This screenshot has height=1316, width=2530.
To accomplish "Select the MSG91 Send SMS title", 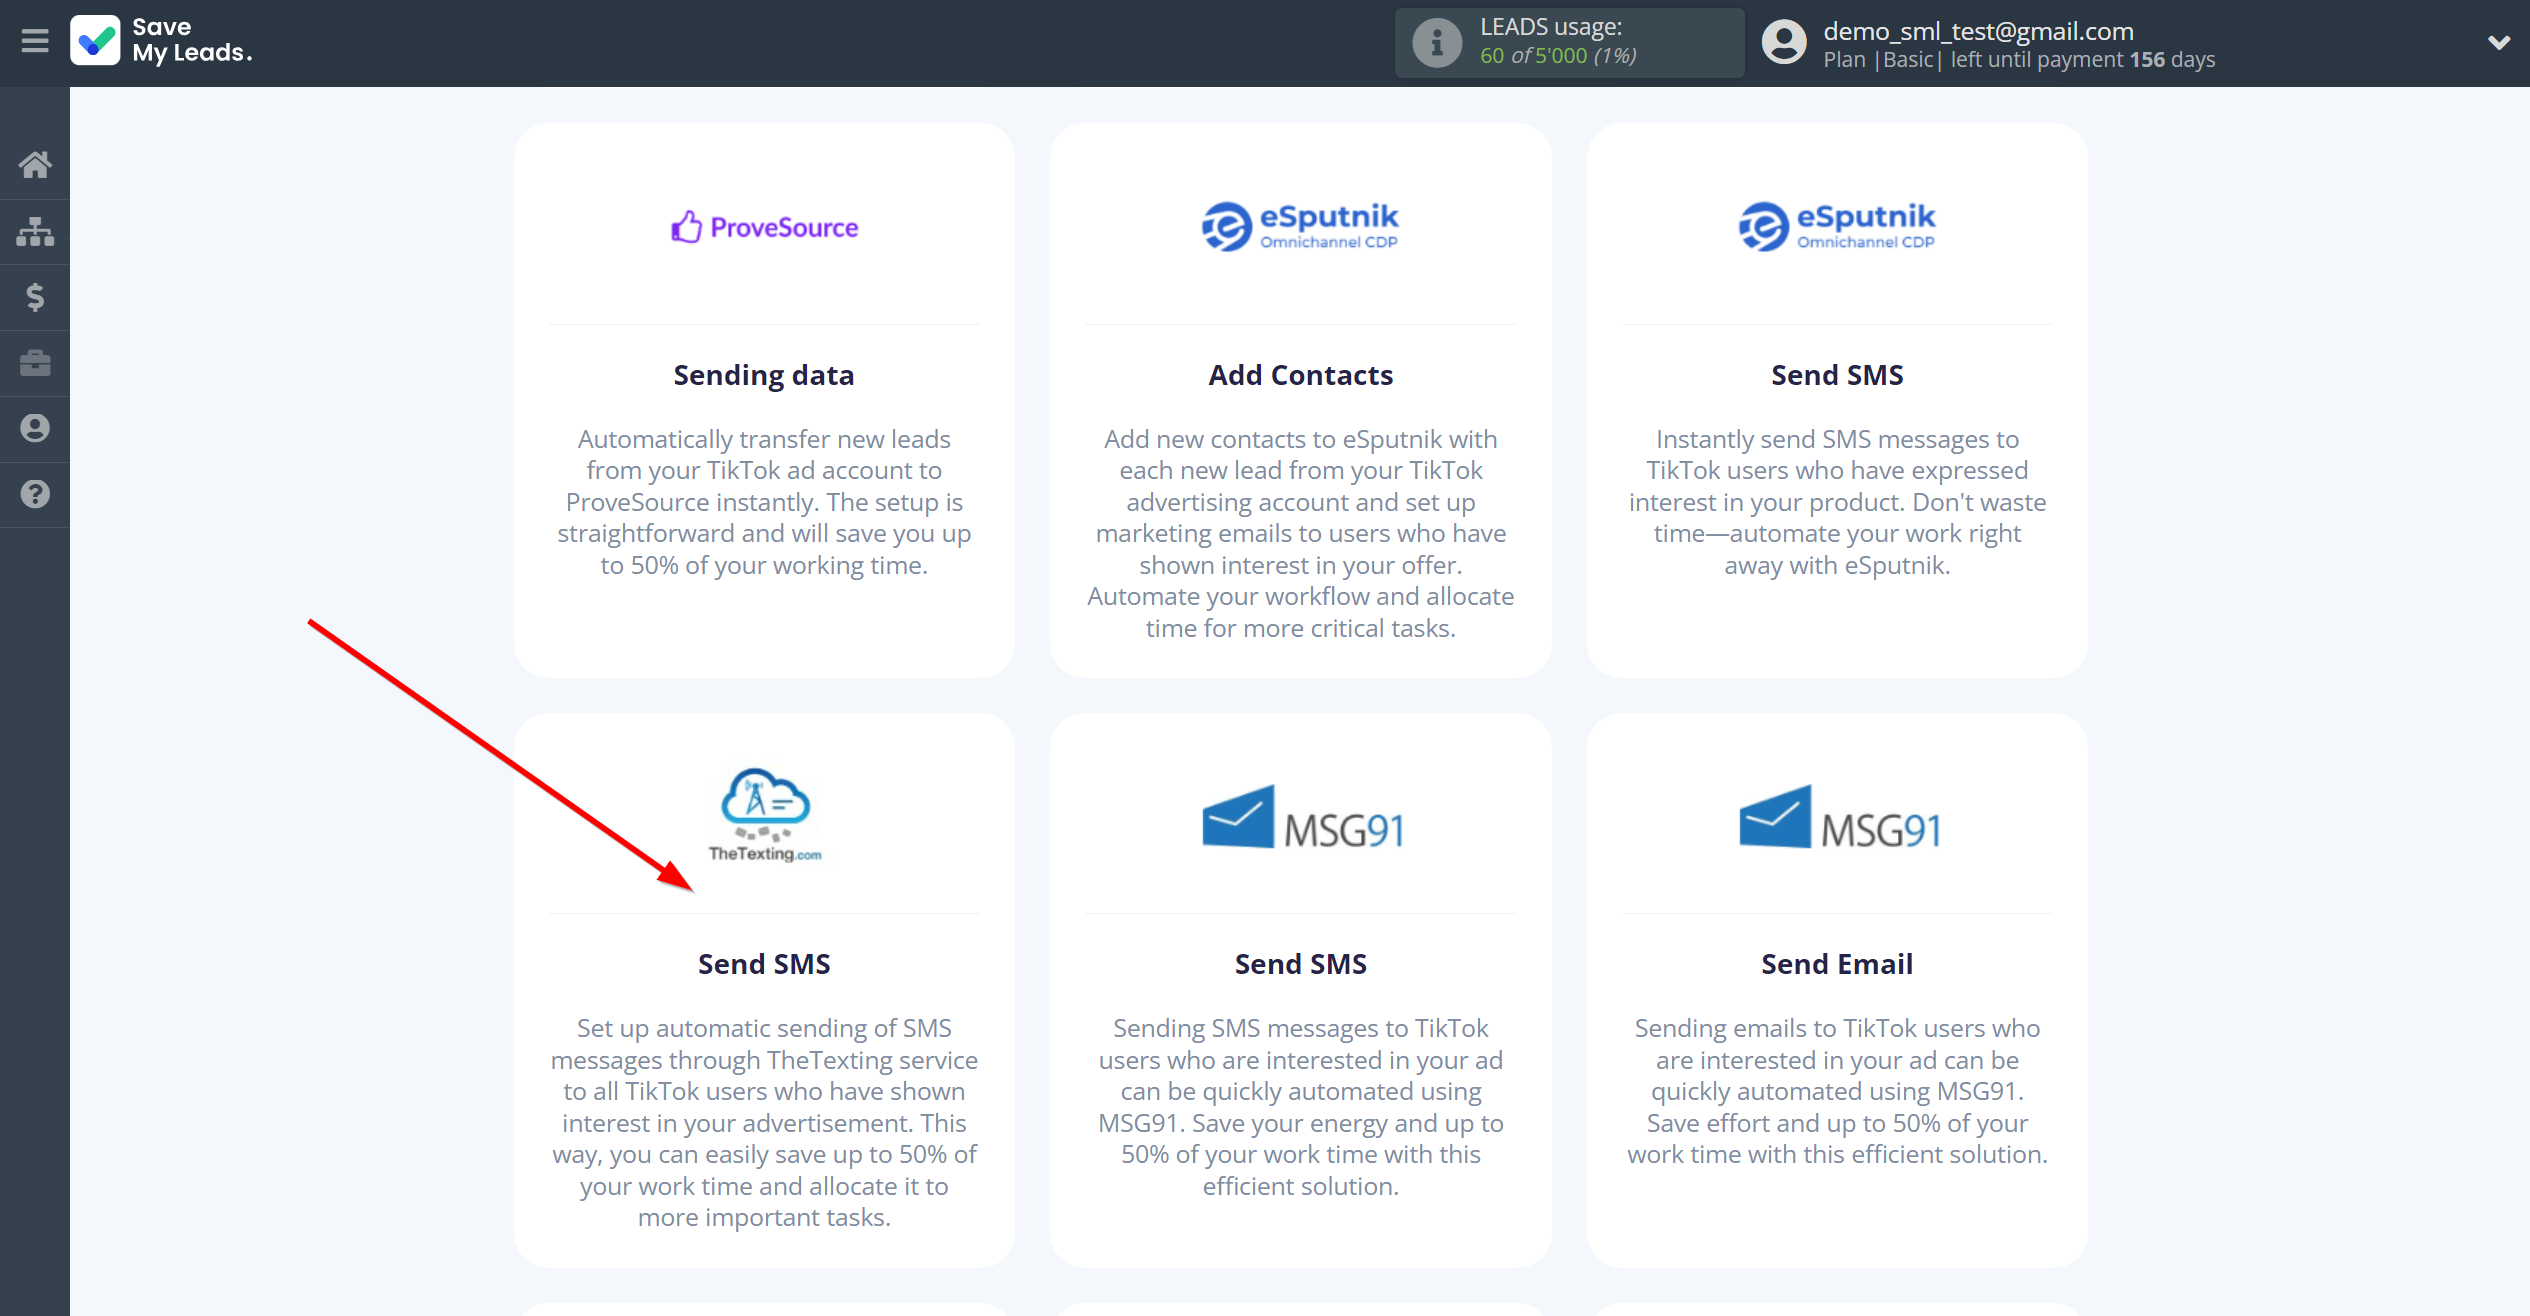I will tap(1300, 964).
